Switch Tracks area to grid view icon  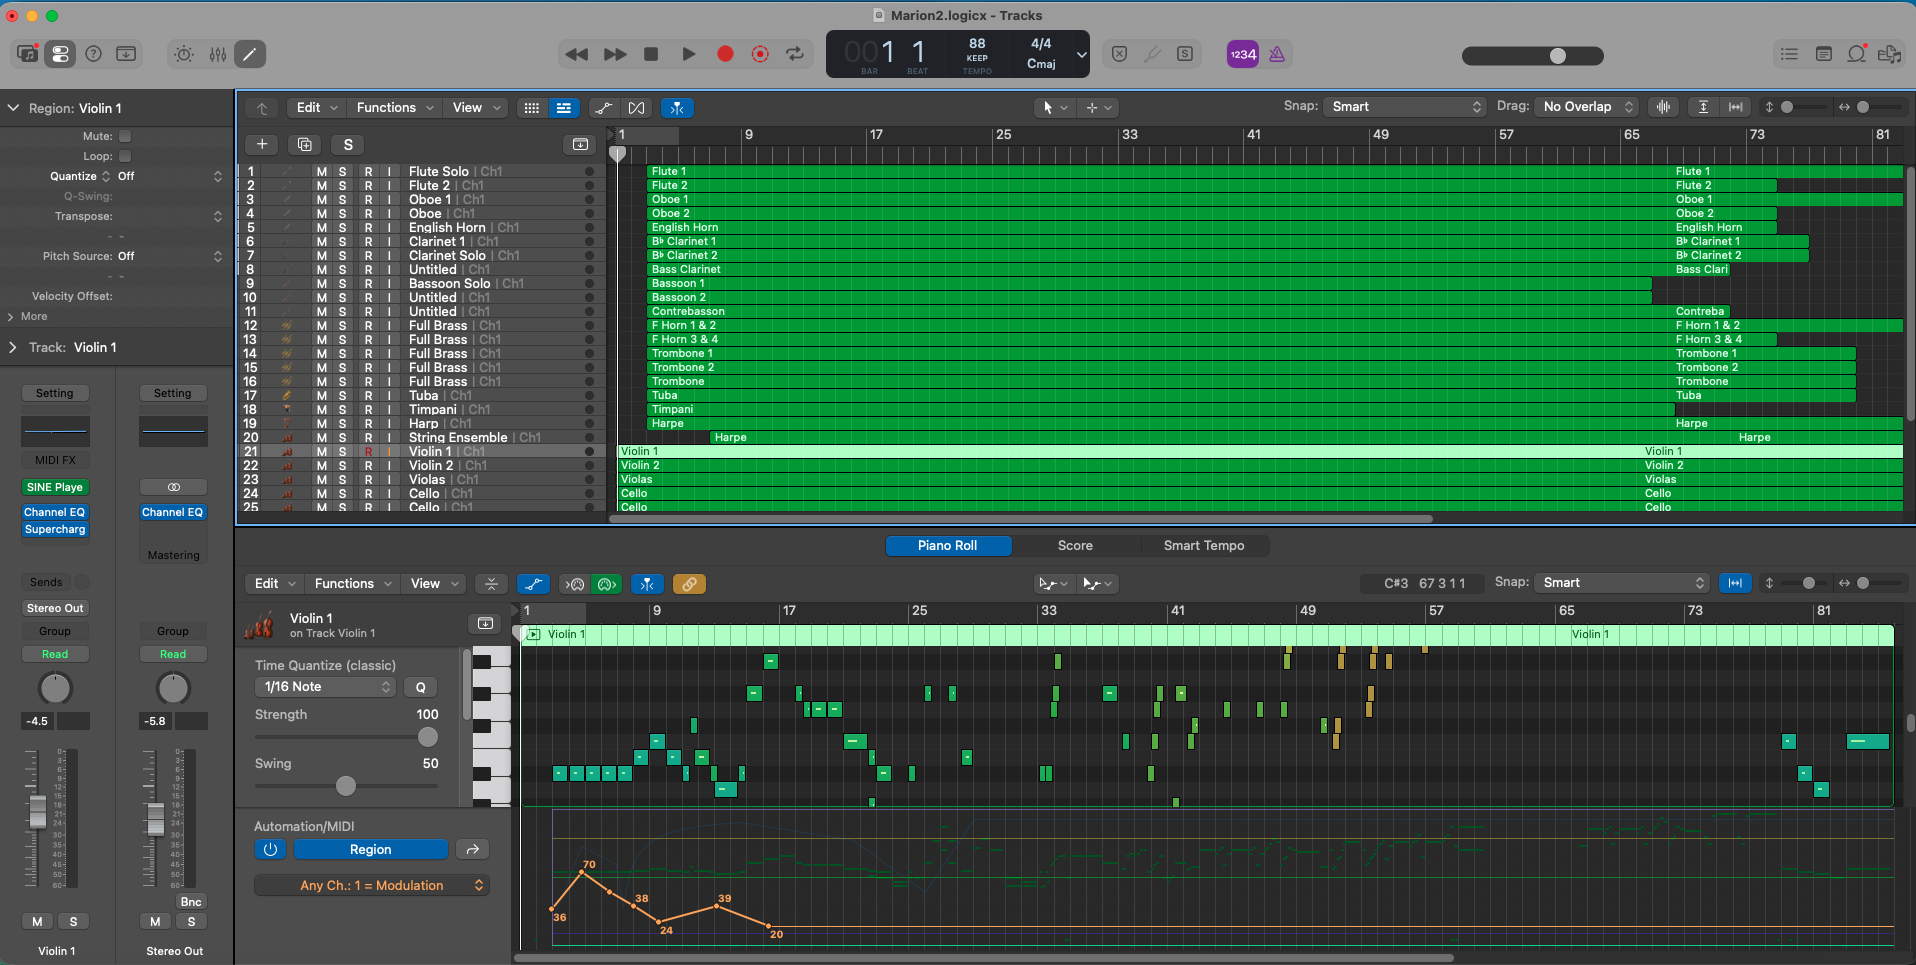click(532, 108)
